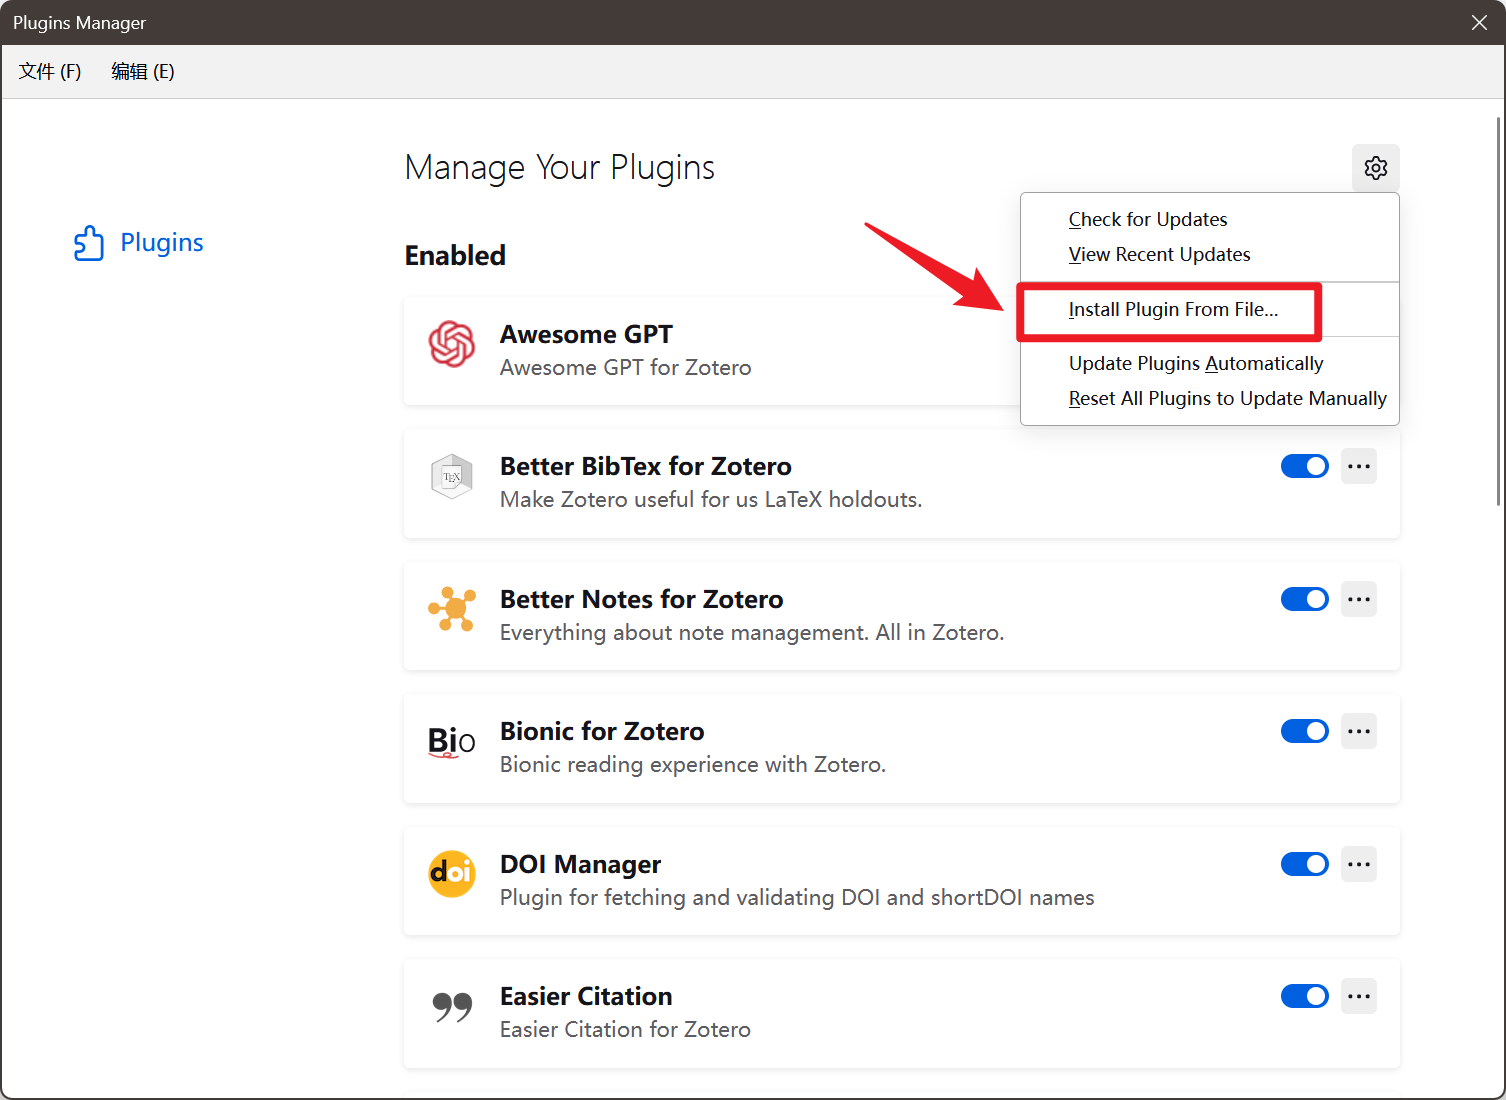Click the Plugins puzzle piece icon
The height and width of the screenshot is (1100, 1506).
tap(89, 243)
